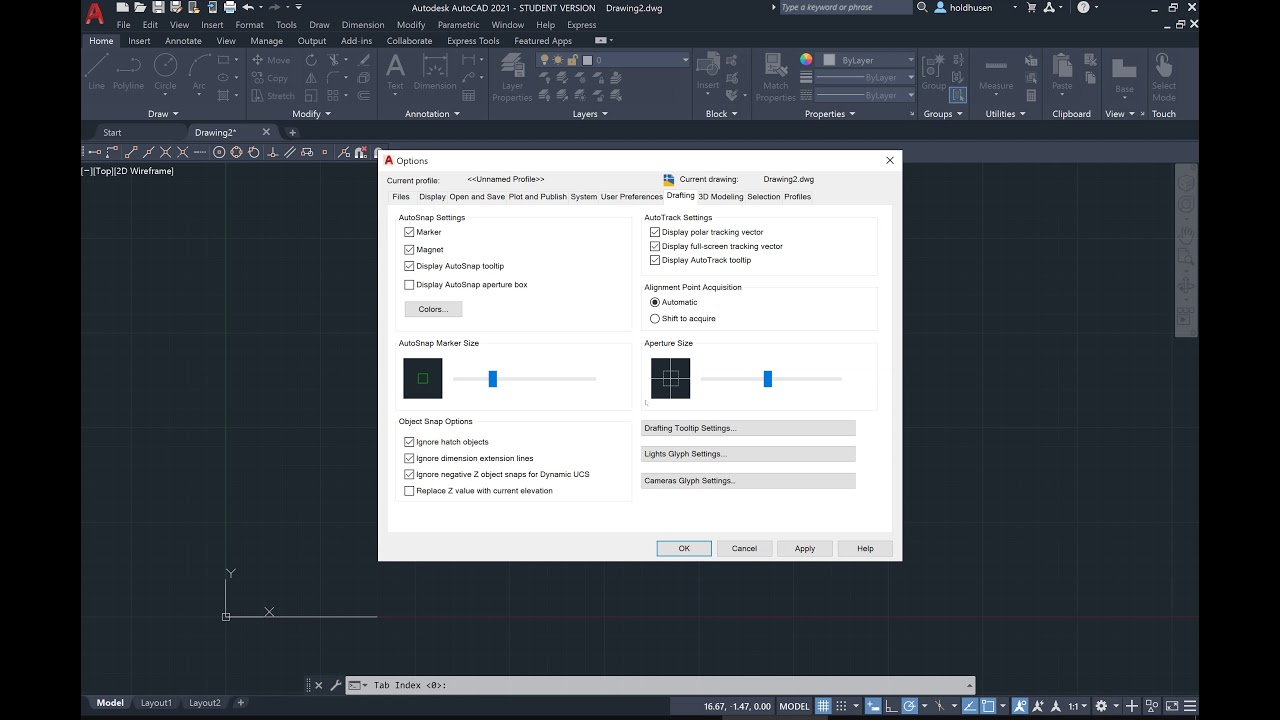Image resolution: width=1280 pixels, height=720 pixels.
Task: Toggle Ignore hatch objects checkbox
Action: [x=409, y=442]
